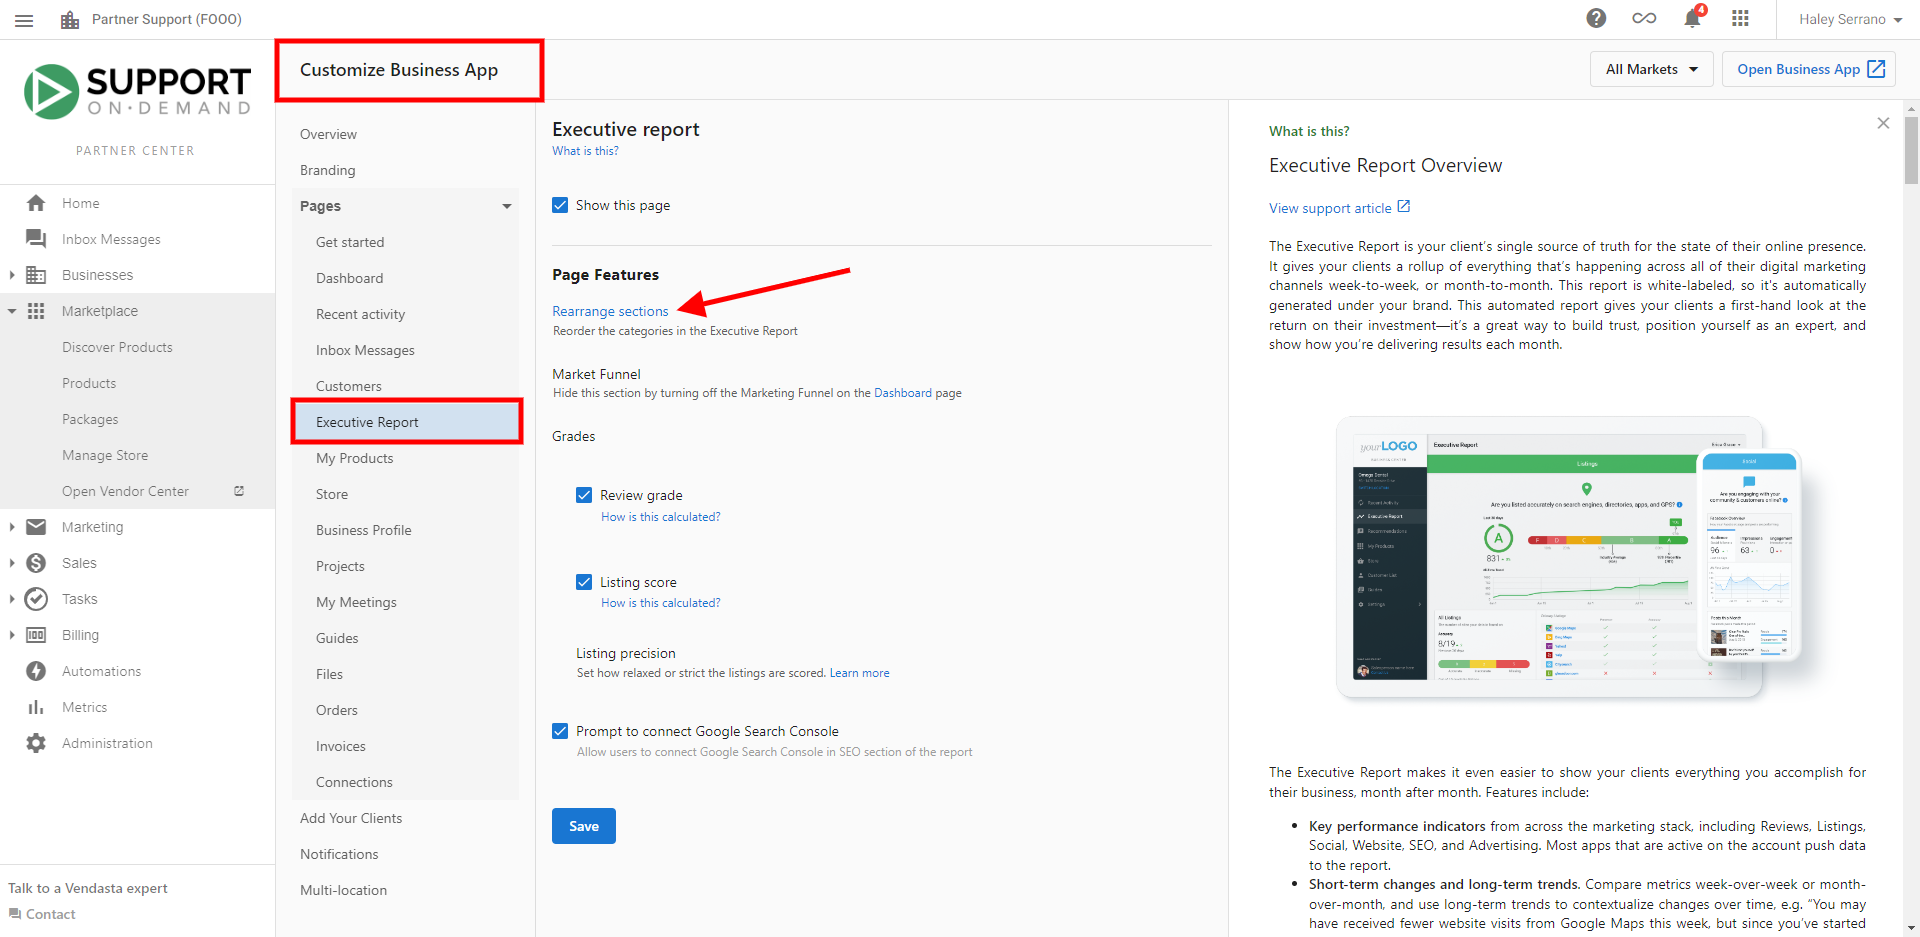The image size is (1920, 937).
Task: Expand the Sales tree arrow
Action: click(11, 563)
